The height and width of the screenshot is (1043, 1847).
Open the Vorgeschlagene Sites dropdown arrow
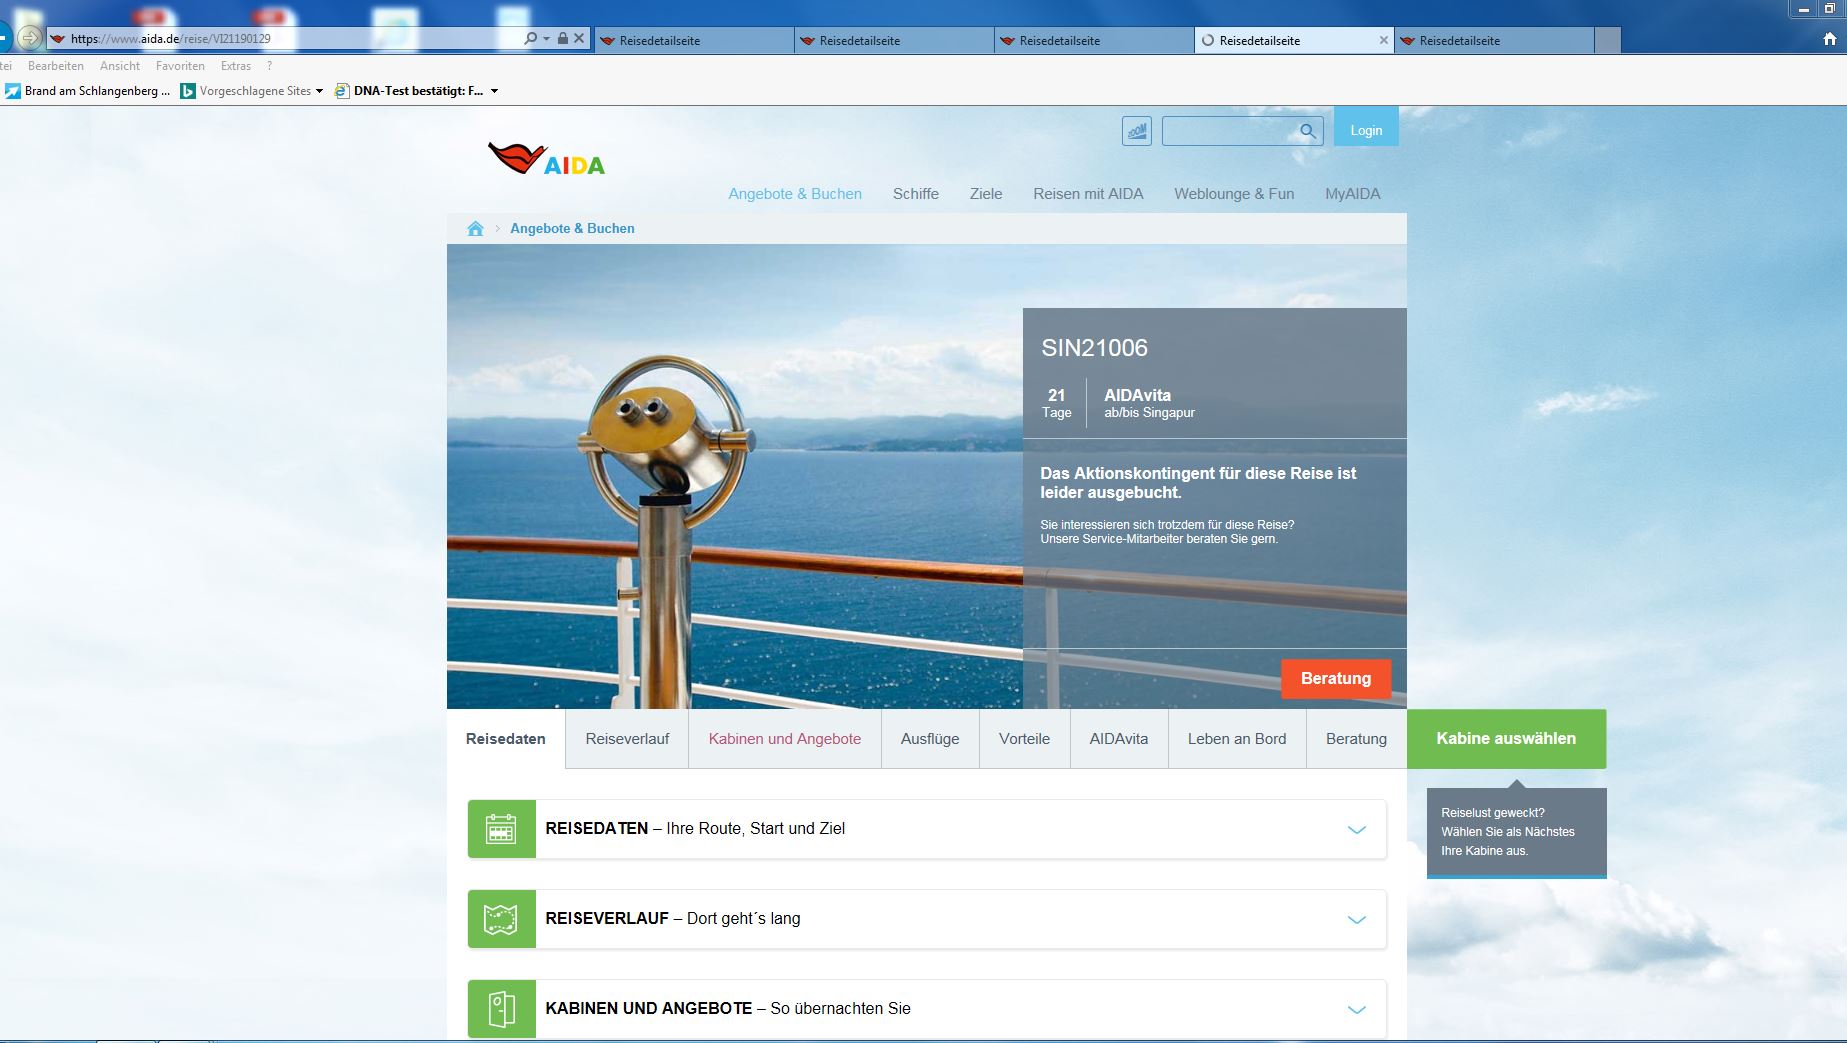pyautogui.click(x=319, y=91)
